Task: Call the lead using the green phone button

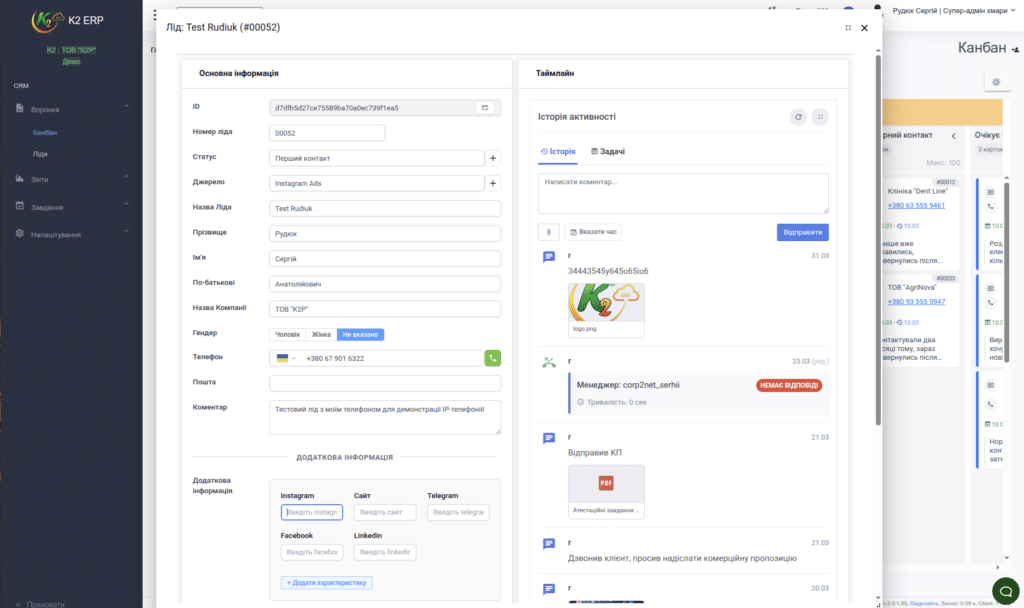Action: pyautogui.click(x=492, y=358)
